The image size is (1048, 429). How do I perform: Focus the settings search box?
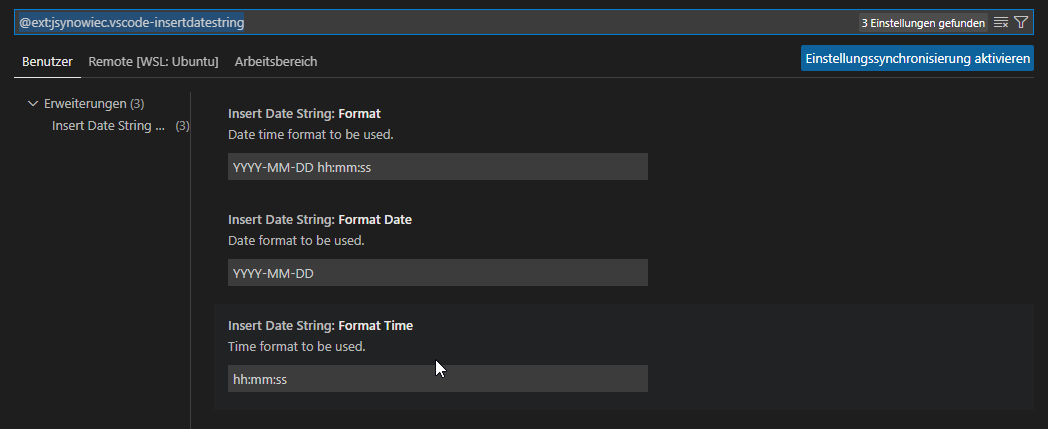430,22
